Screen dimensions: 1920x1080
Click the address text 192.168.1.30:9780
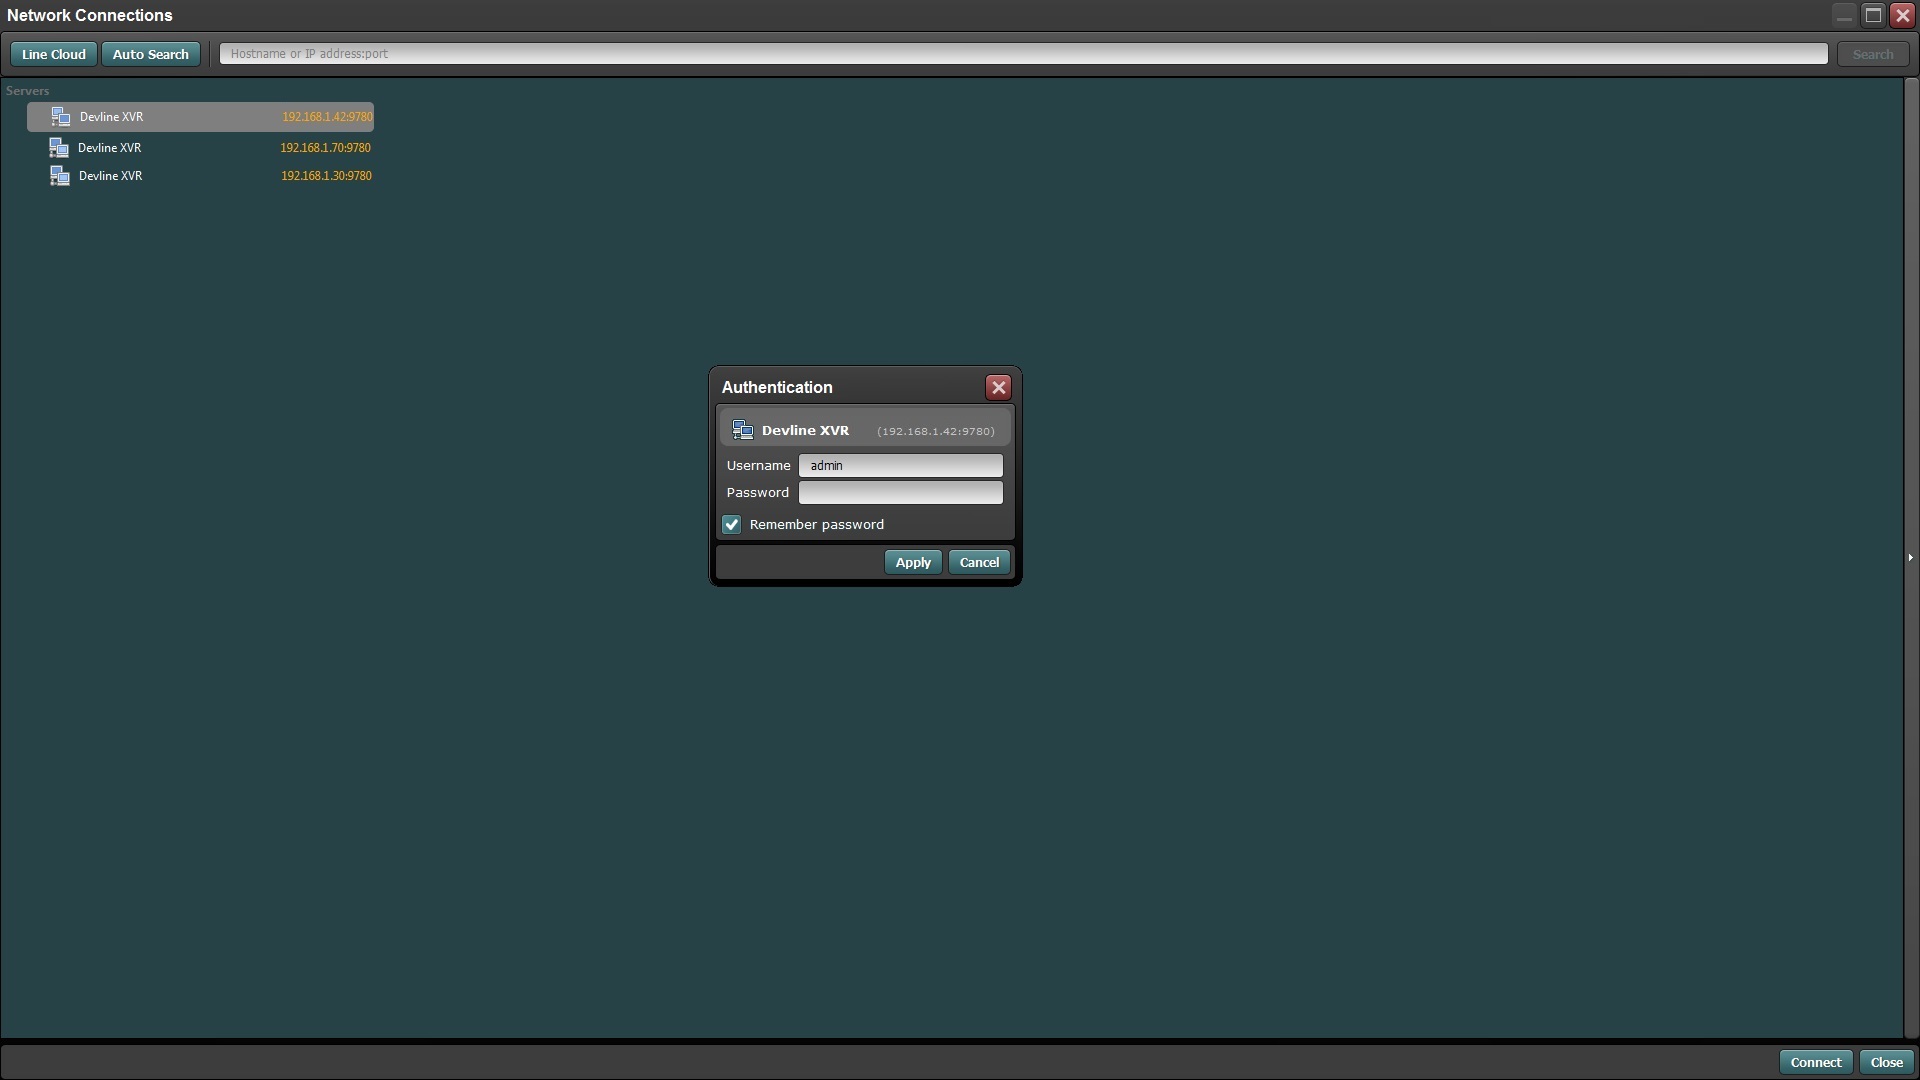pos(326,176)
